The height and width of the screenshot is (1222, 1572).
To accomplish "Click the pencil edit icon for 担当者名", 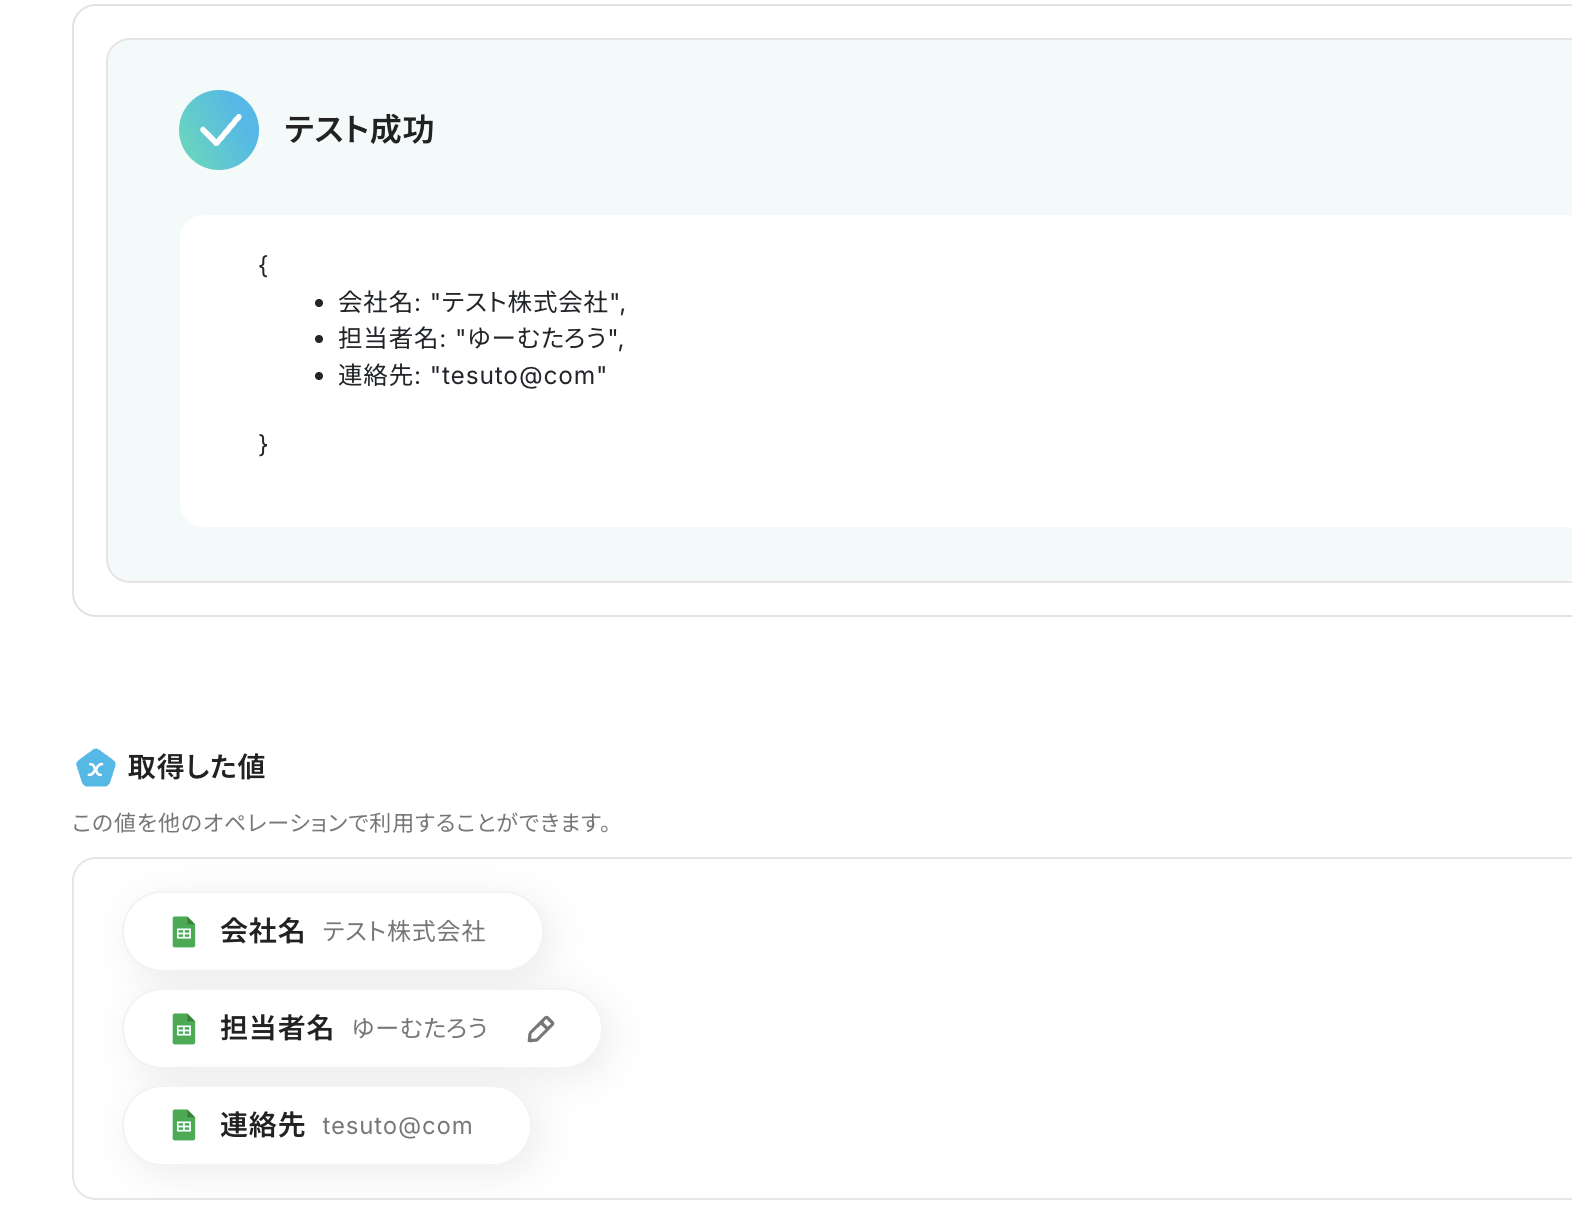I will (541, 1029).
